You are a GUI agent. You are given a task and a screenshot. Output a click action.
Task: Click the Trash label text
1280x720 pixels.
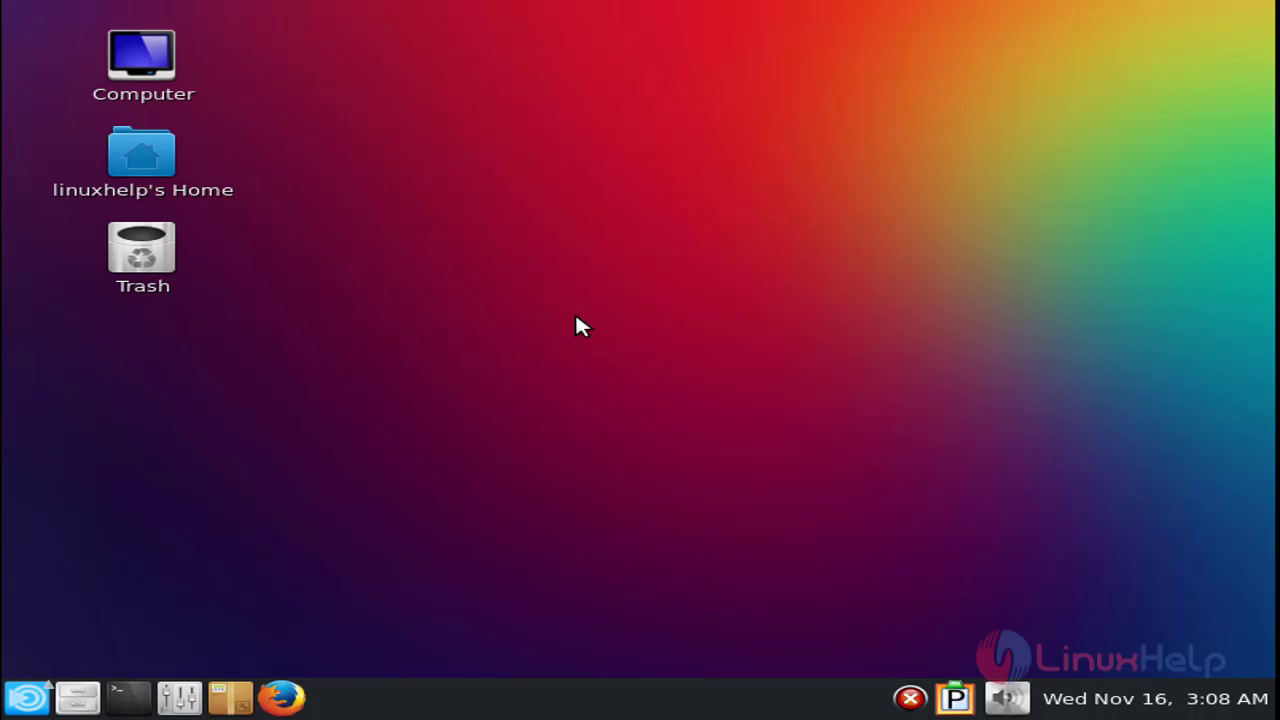tap(142, 285)
